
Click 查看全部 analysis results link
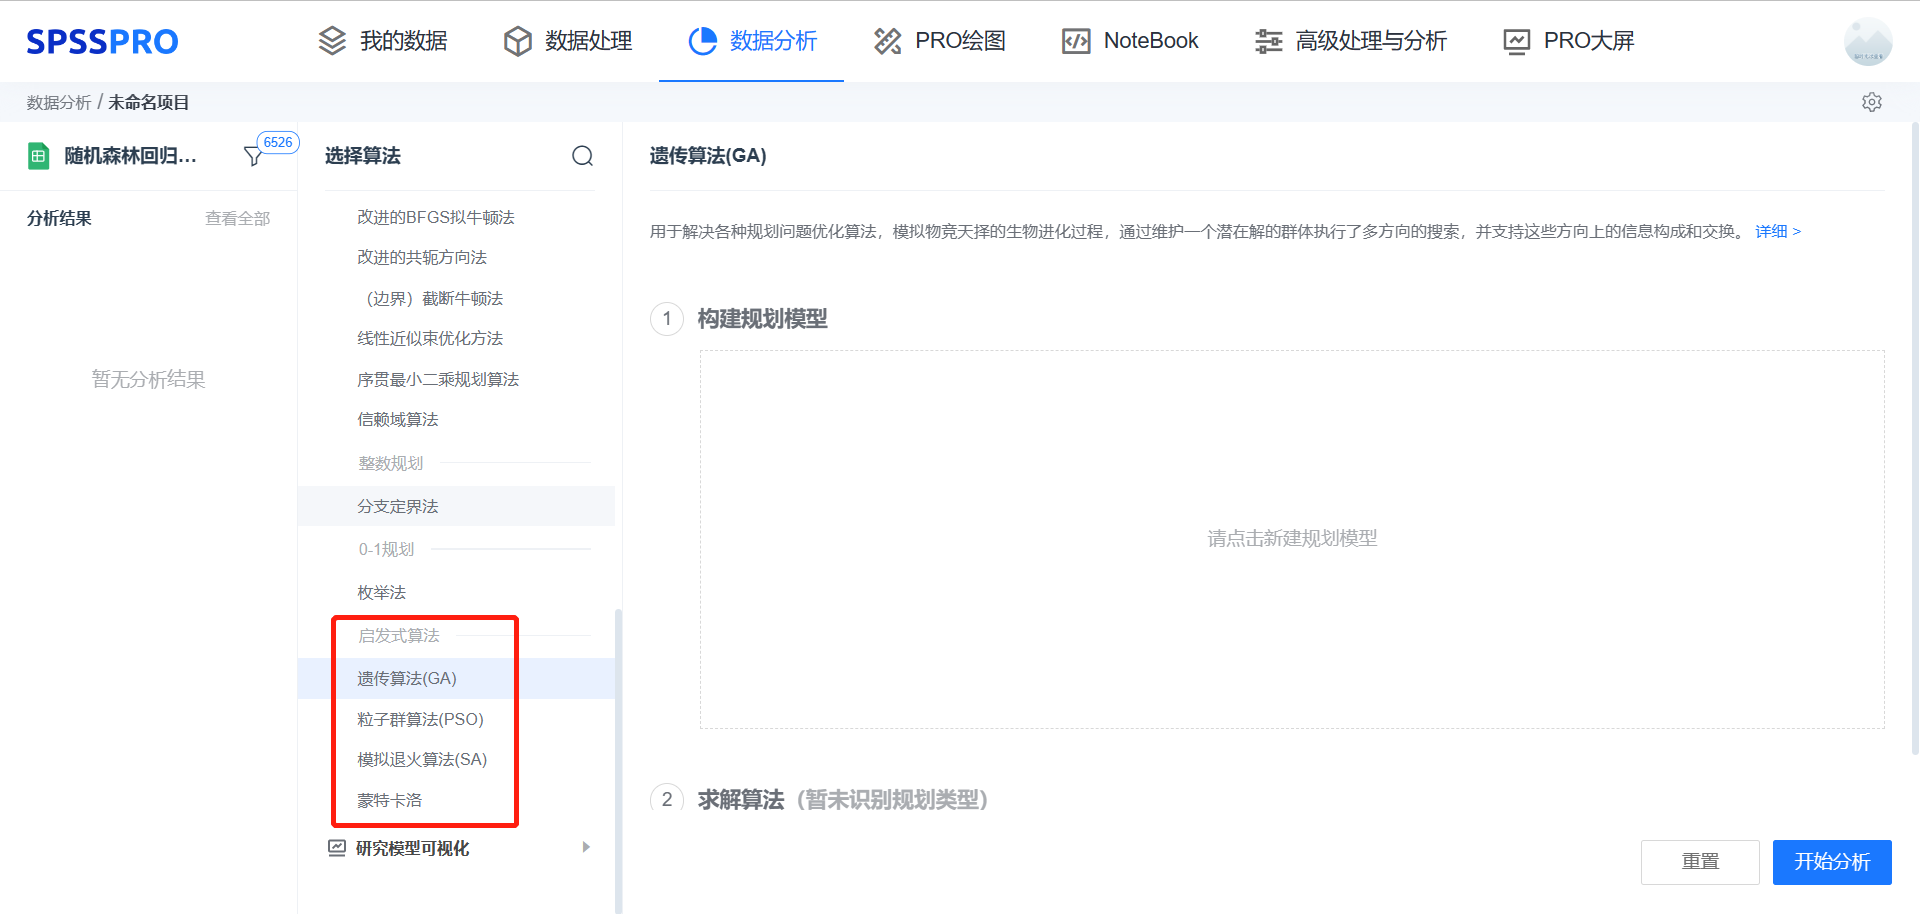tap(237, 218)
